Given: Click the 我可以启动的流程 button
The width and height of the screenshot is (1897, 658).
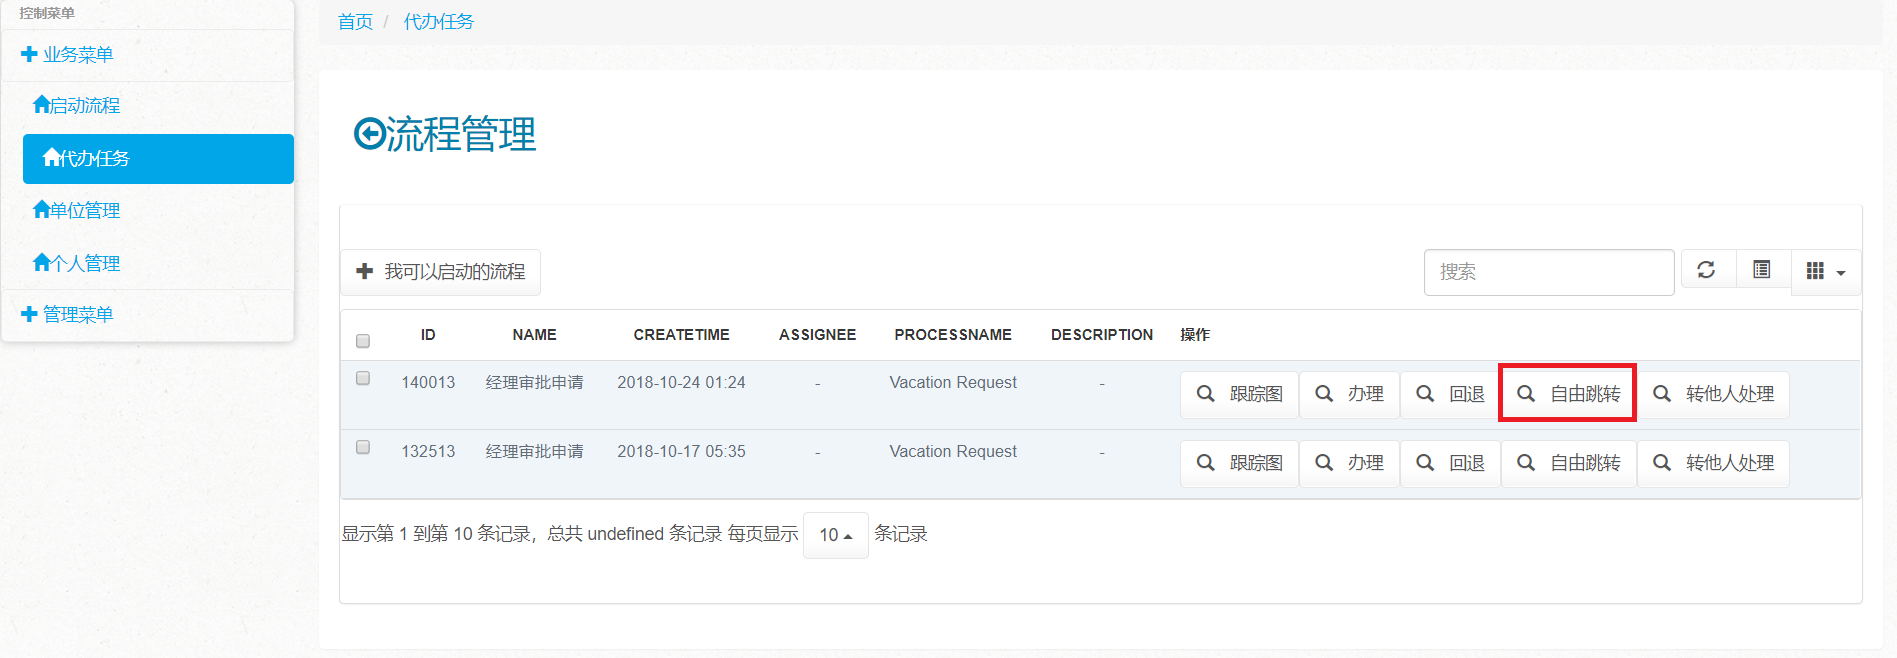Looking at the screenshot, I should [x=440, y=272].
